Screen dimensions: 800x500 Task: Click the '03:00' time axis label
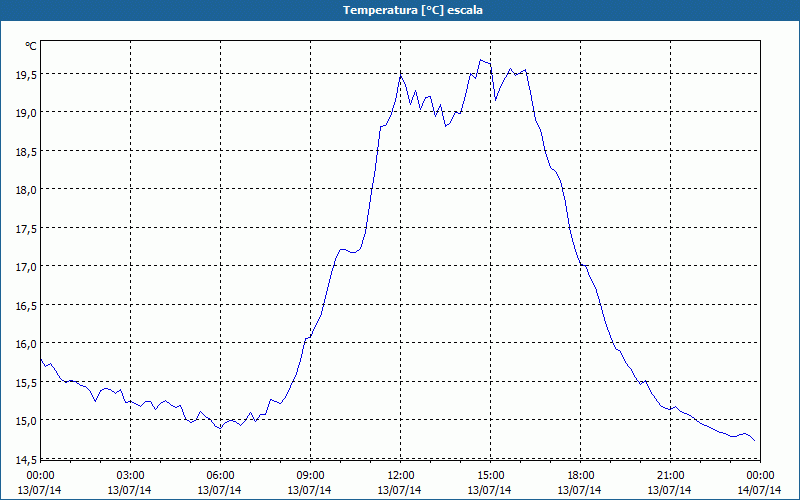click(130, 476)
